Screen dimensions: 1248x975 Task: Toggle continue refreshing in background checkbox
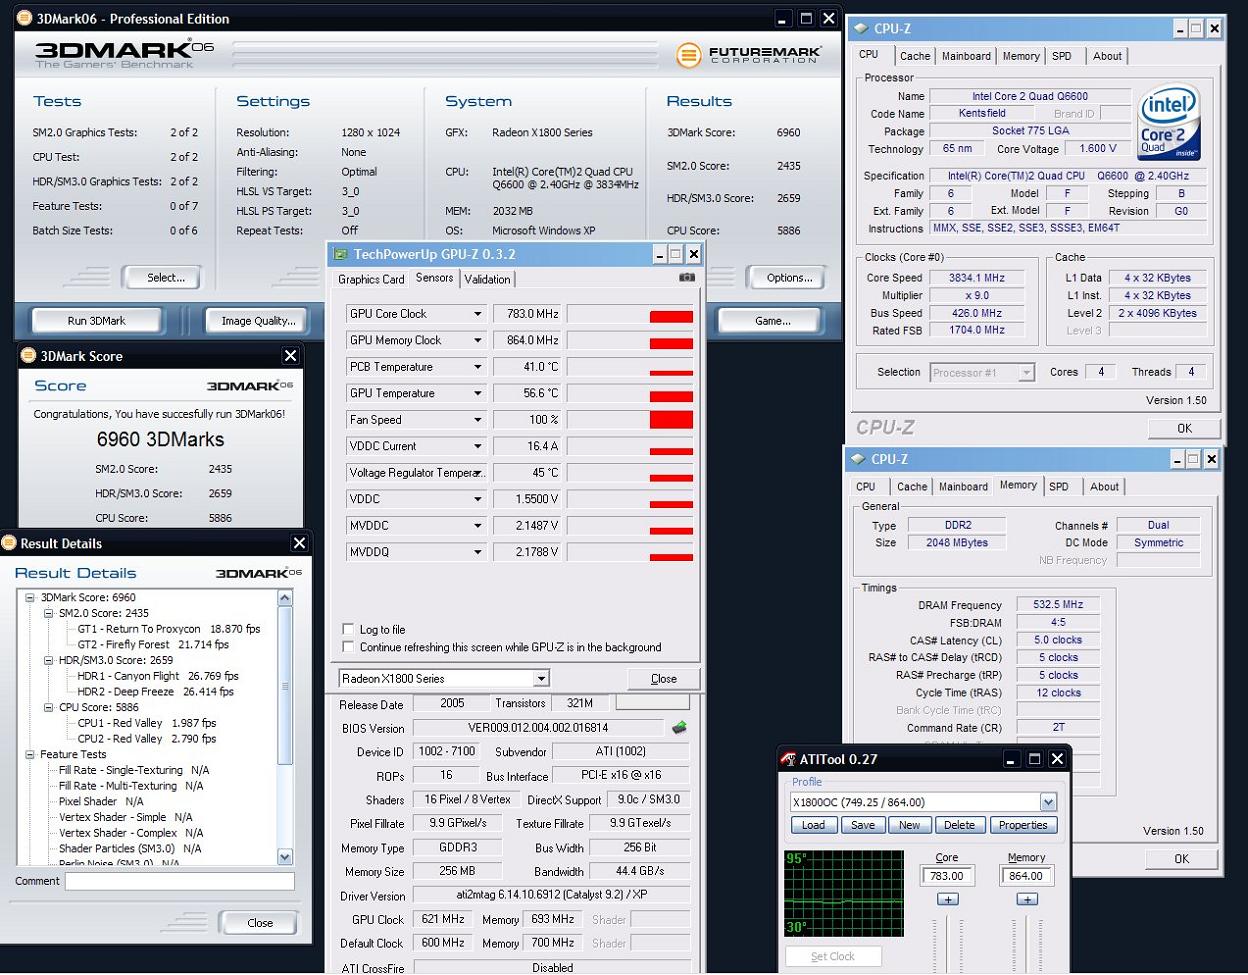pos(348,647)
